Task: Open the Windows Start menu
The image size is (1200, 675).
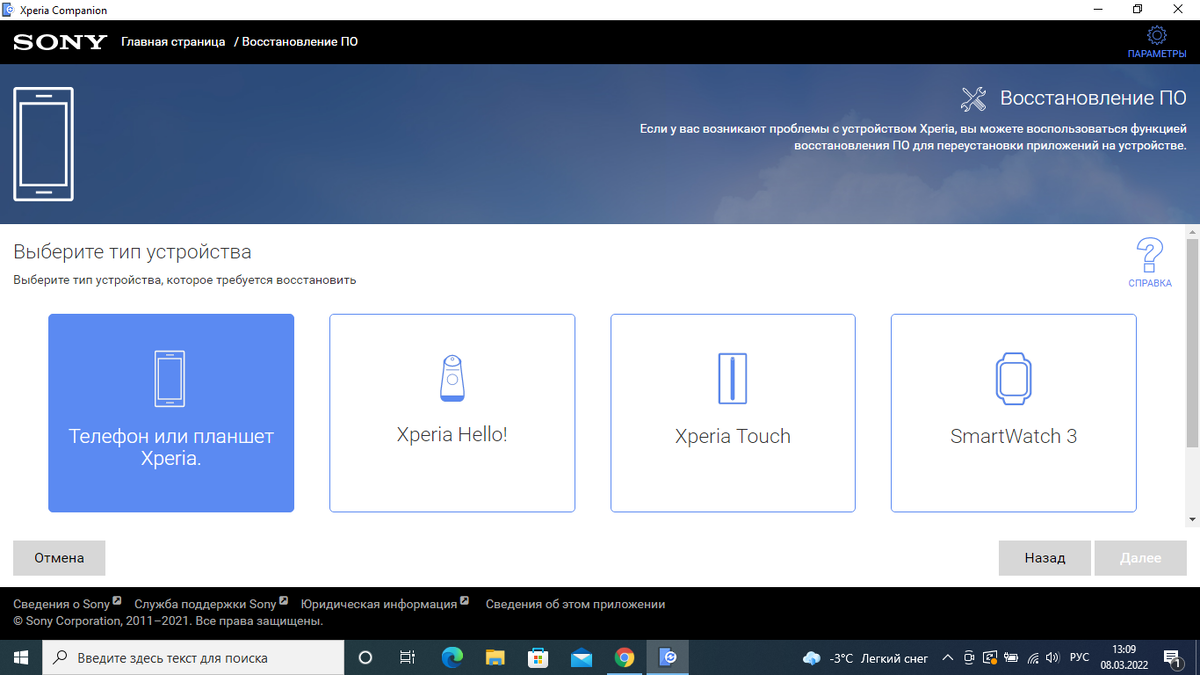Action: [21, 658]
